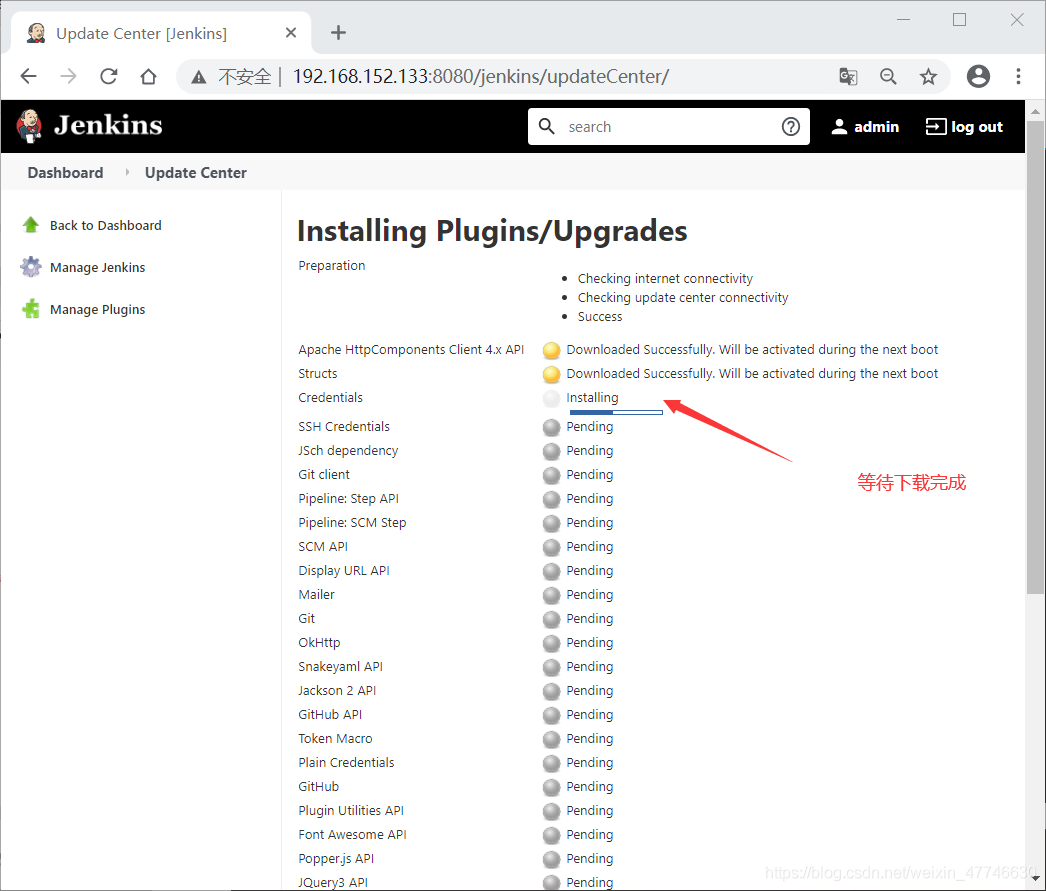Screen dimensions: 1046x891
Task: Click 'Checking internet connectivity' text
Action: (x=665, y=279)
